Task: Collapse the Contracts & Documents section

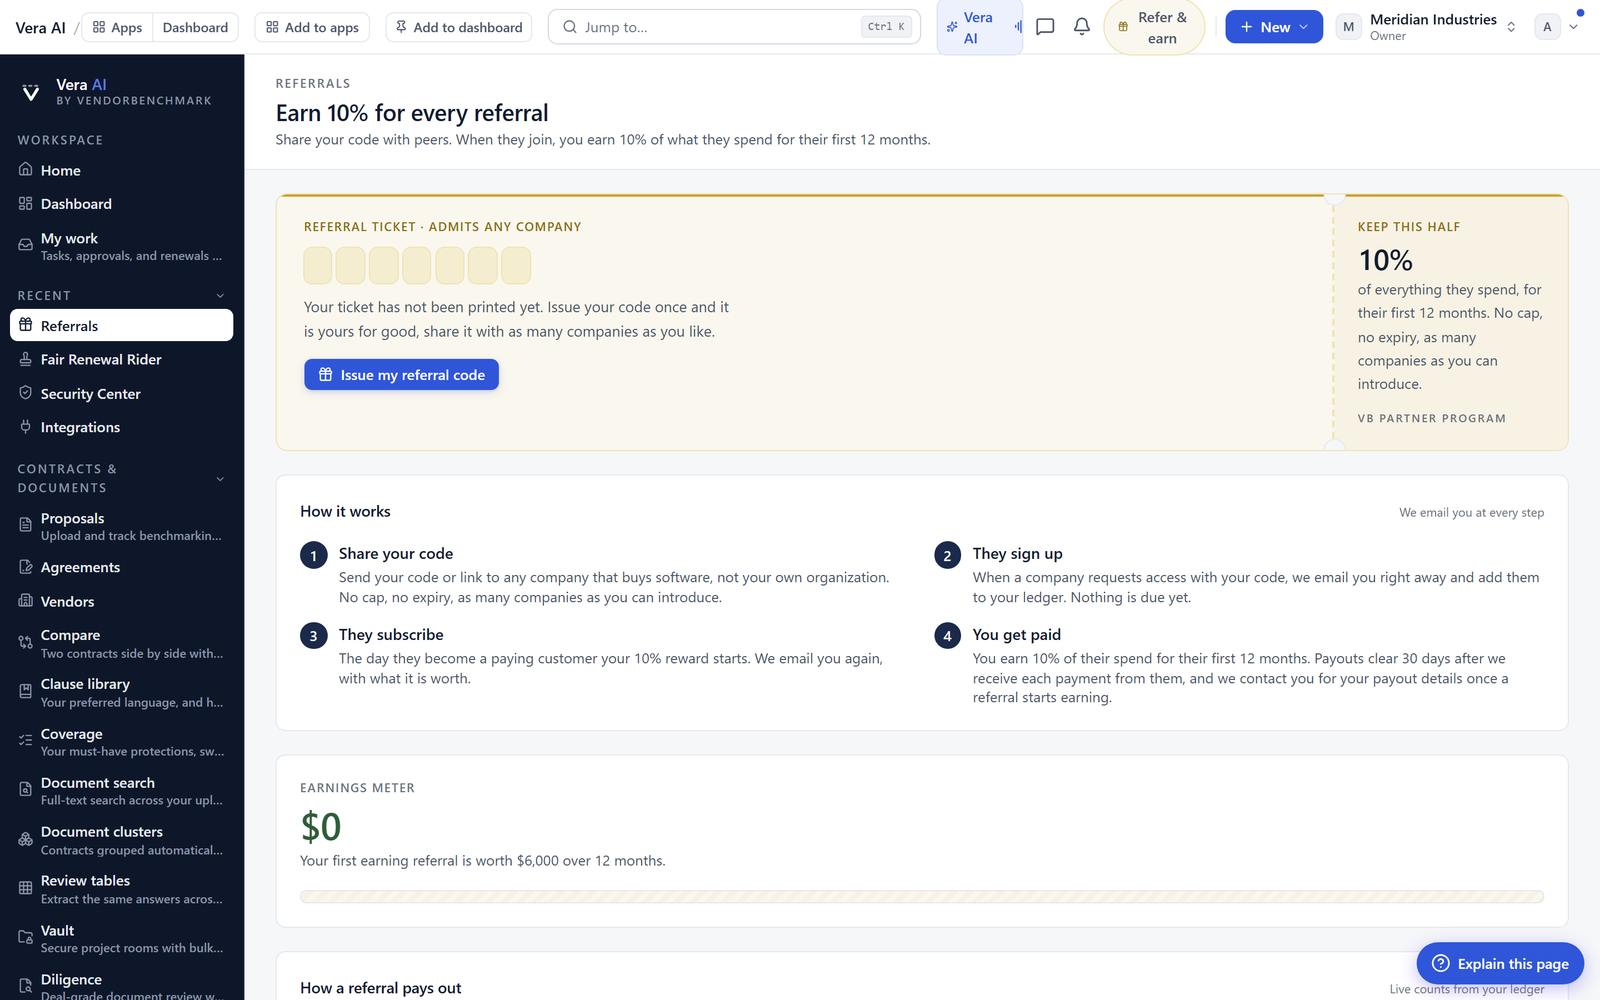Action: pyautogui.click(x=220, y=479)
